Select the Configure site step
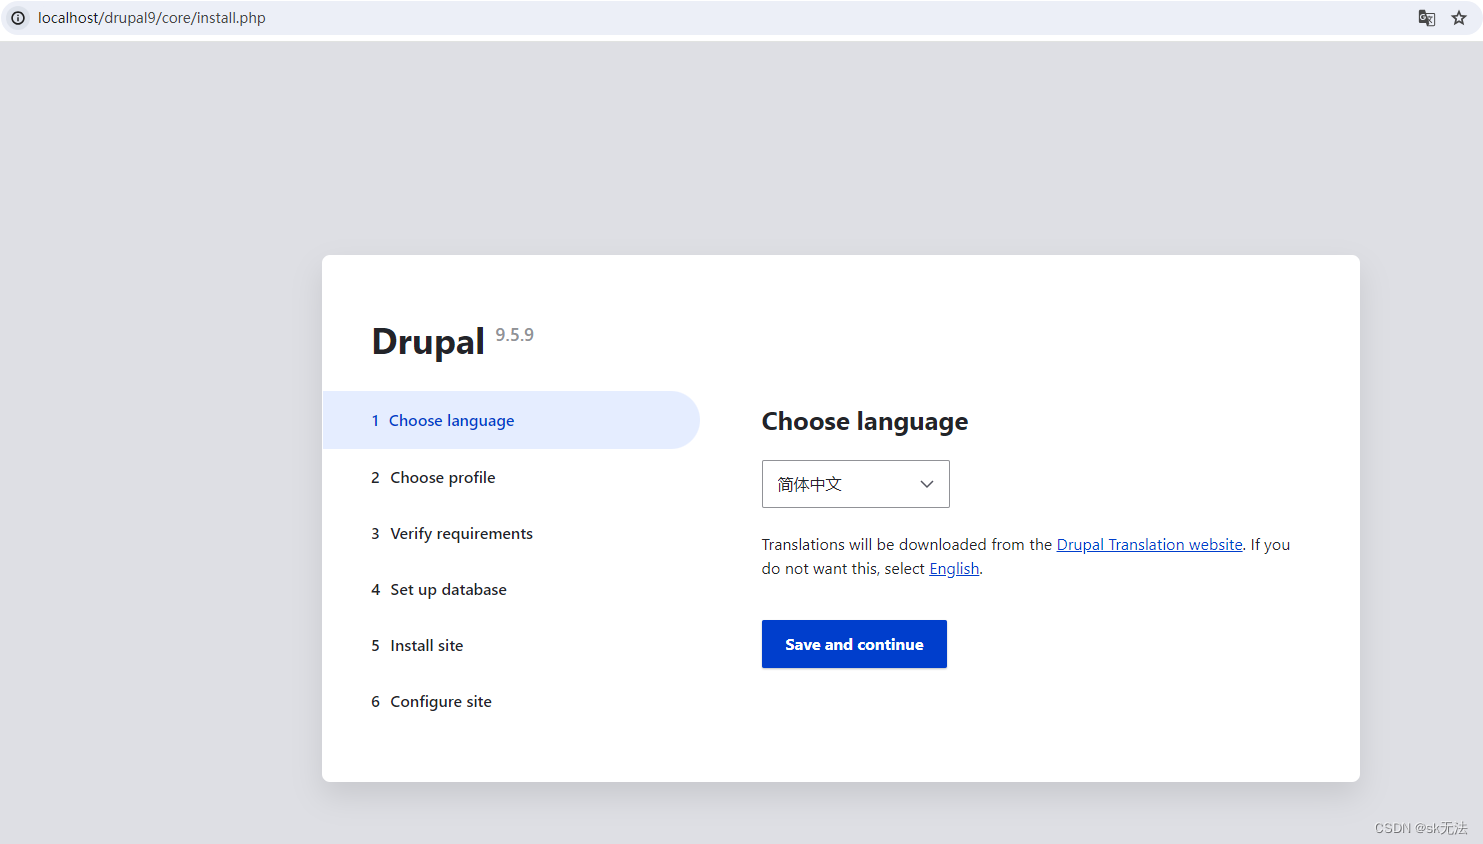1483x844 pixels. [x=431, y=701]
